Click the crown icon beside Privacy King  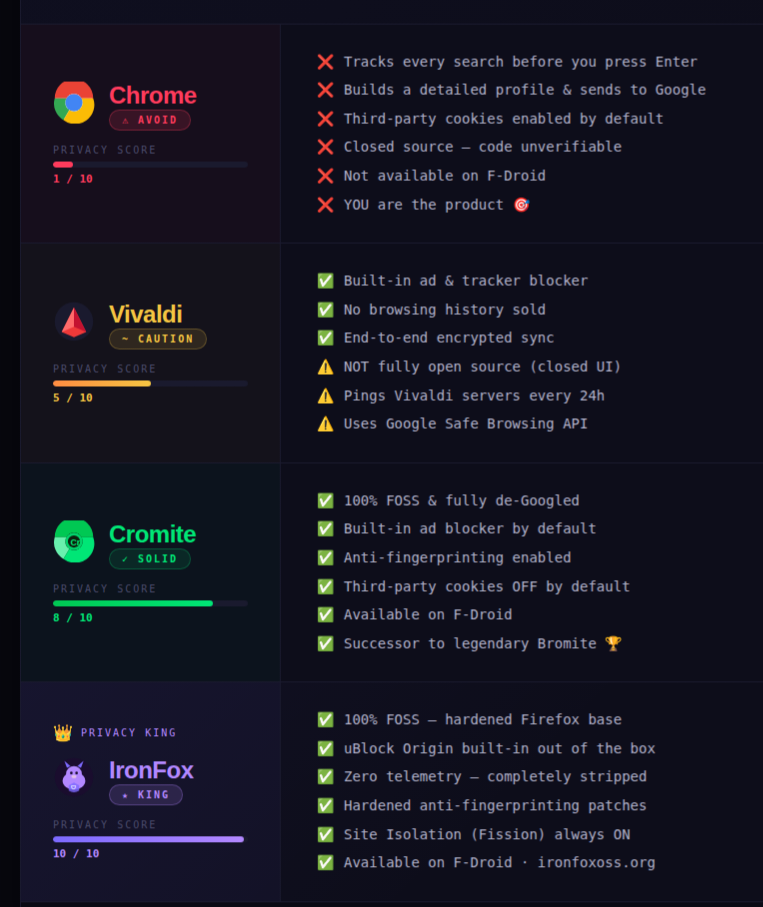[x=63, y=733]
